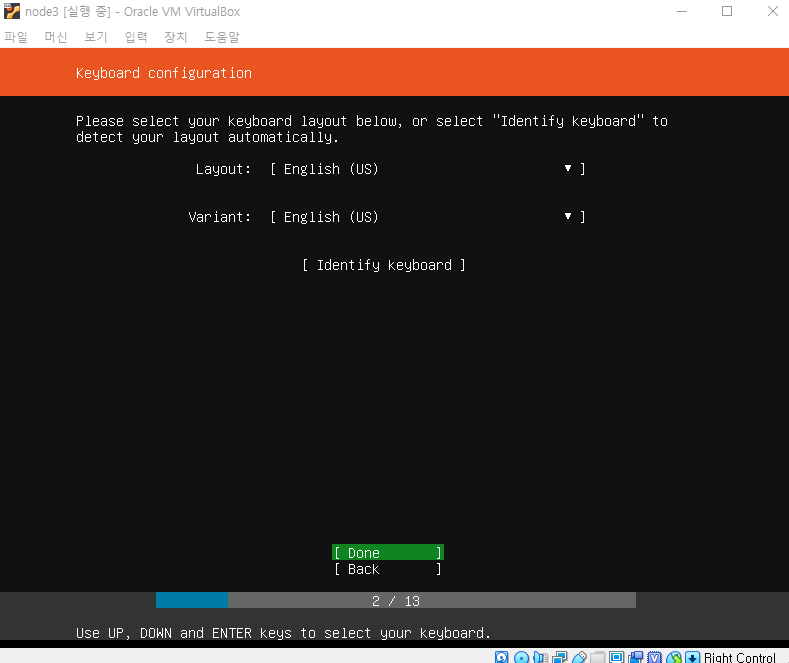789x663 pixels.
Task: Open the 장치 menu
Action: (x=176, y=37)
